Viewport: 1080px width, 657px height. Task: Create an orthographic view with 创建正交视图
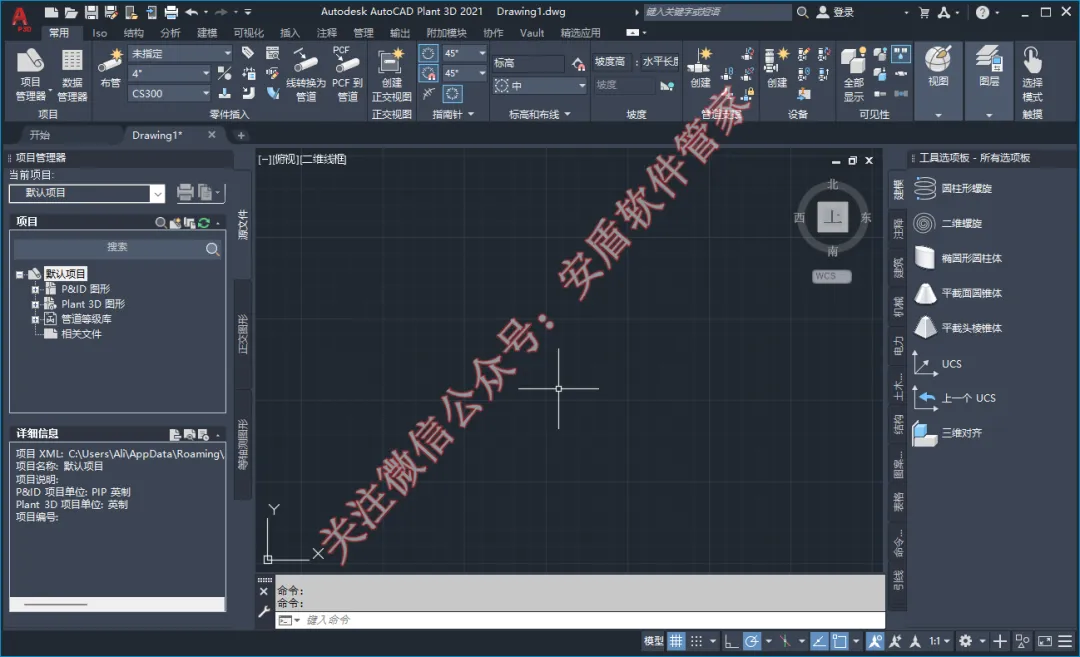tap(391, 74)
